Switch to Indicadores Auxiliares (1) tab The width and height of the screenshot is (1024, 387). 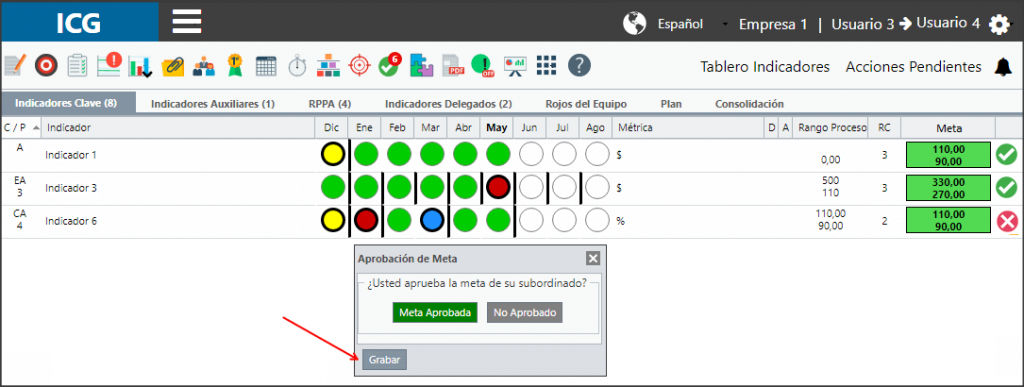pos(212,104)
